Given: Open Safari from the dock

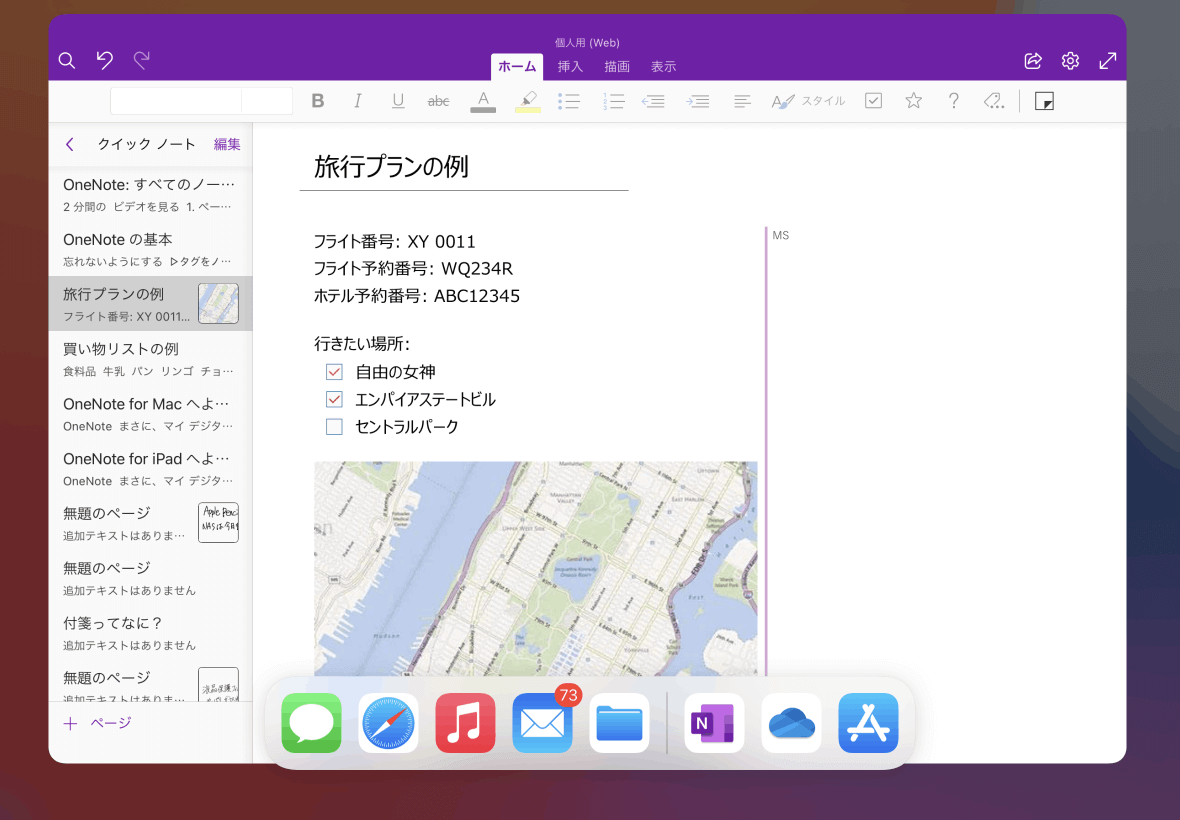Looking at the screenshot, I should (388, 723).
